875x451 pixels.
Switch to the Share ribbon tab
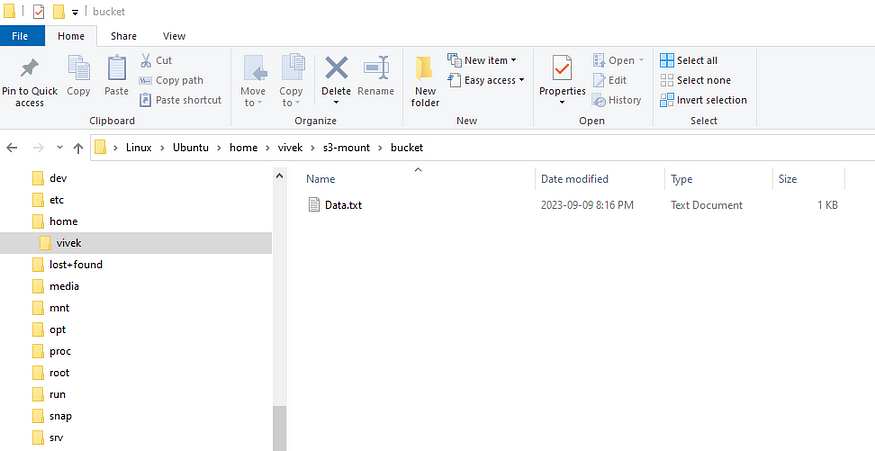(123, 36)
